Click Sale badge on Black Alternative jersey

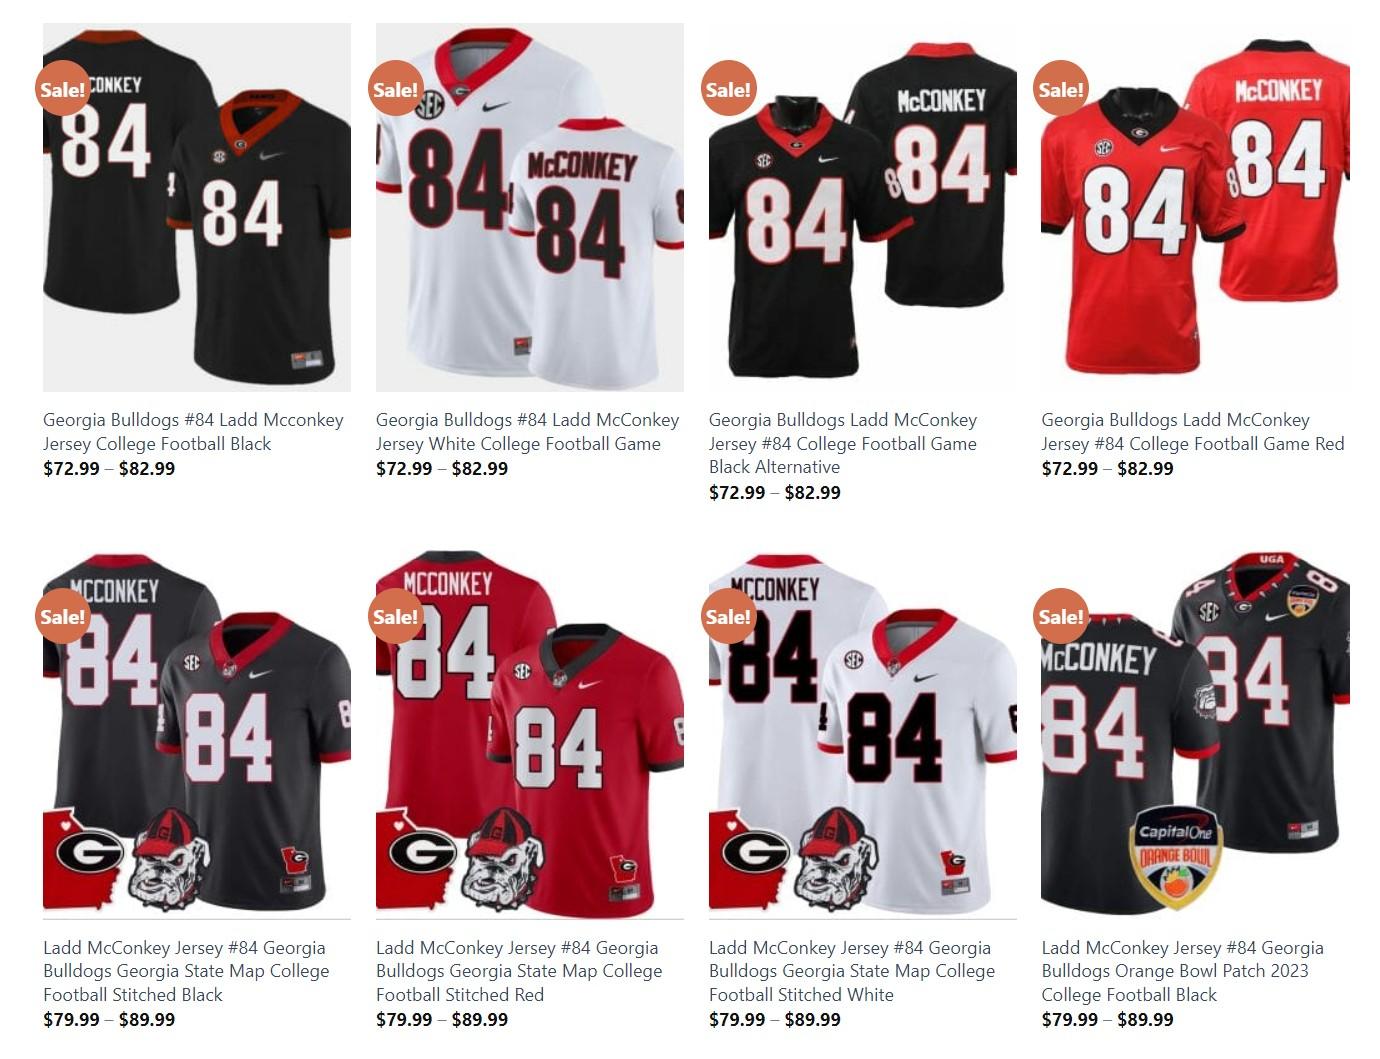click(x=728, y=88)
